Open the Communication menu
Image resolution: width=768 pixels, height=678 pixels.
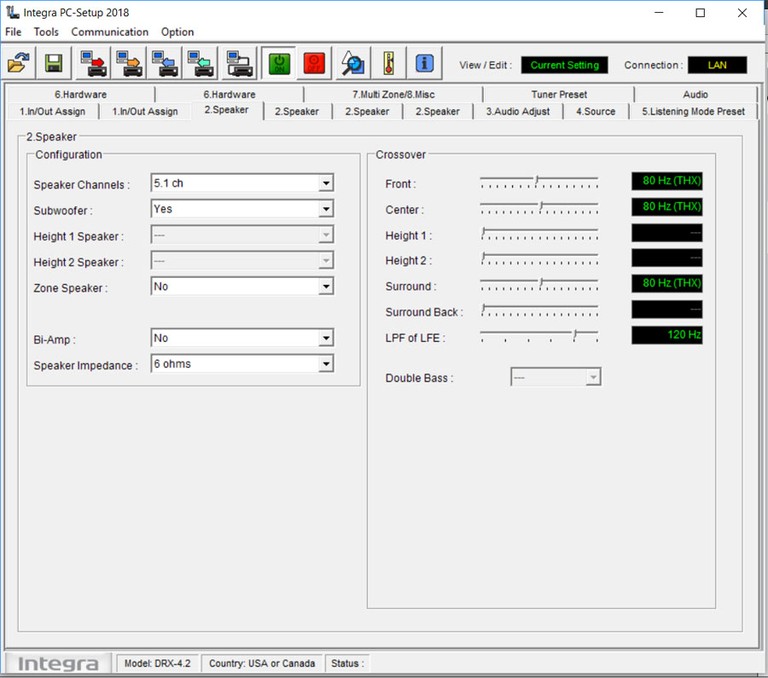[109, 32]
